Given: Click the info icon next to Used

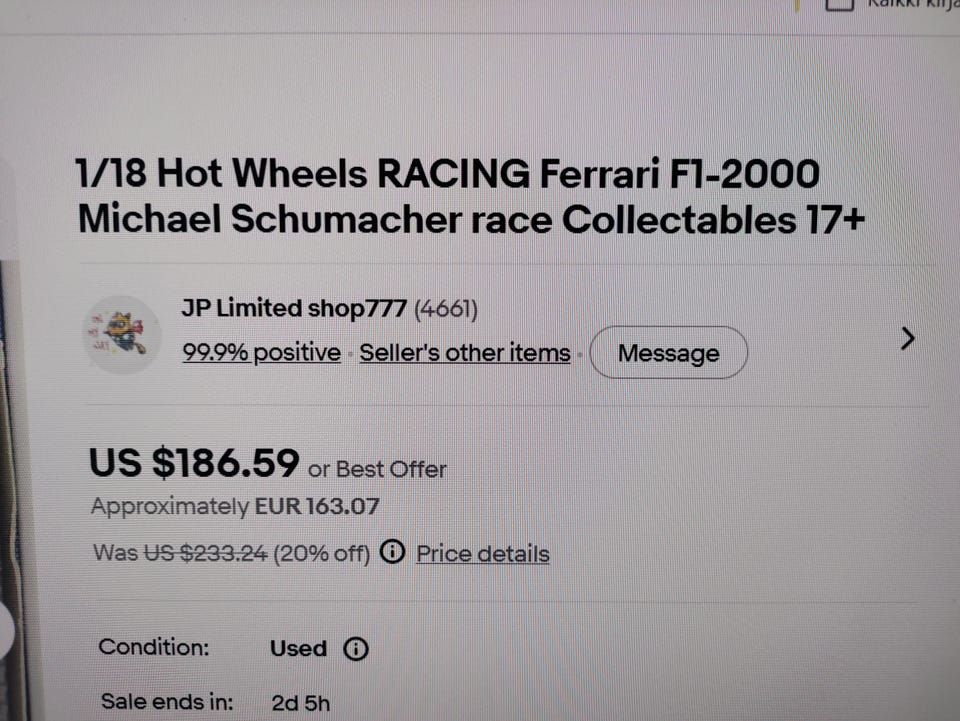Looking at the screenshot, I should pyautogui.click(x=356, y=648).
